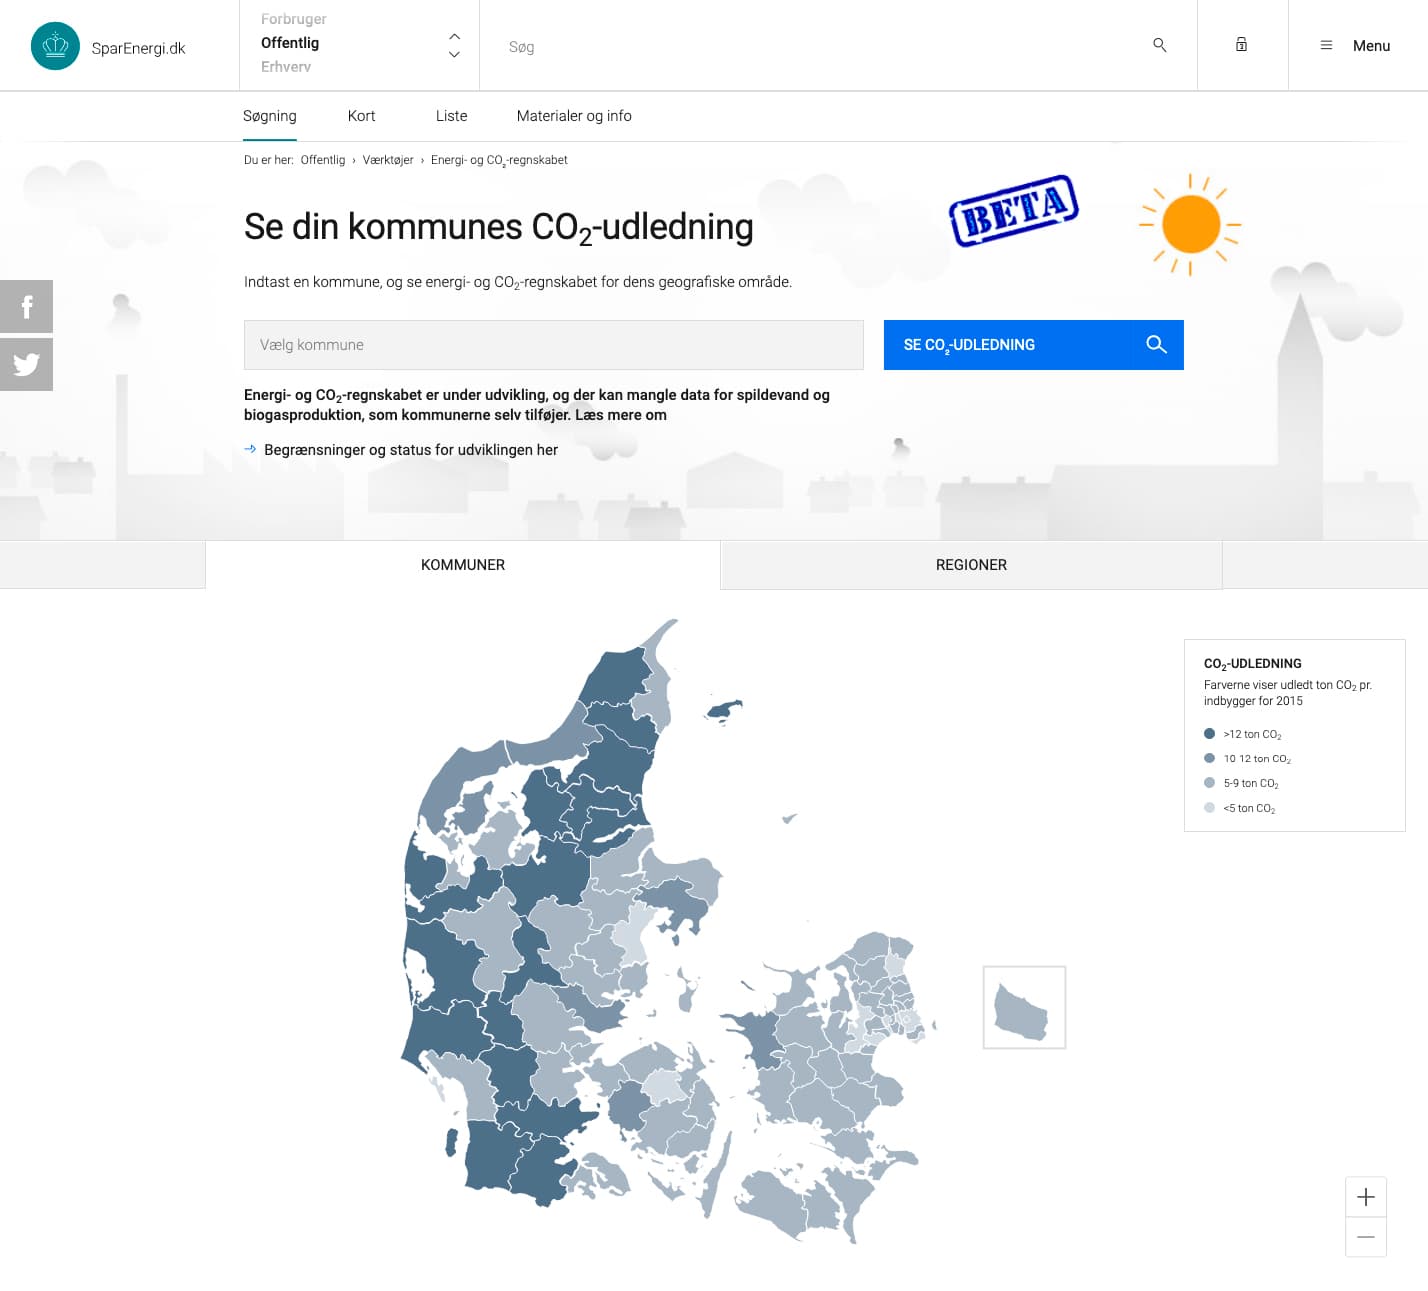The height and width of the screenshot is (1291, 1428).
Task: Switch to Kort tab
Action: 361,116
